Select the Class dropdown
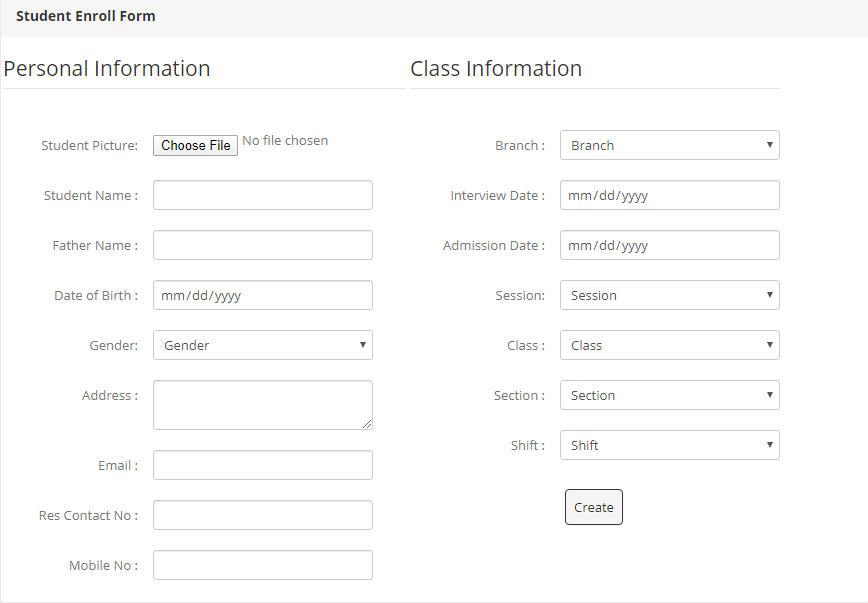Image resolution: width=868 pixels, height=603 pixels. (x=669, y=345)
